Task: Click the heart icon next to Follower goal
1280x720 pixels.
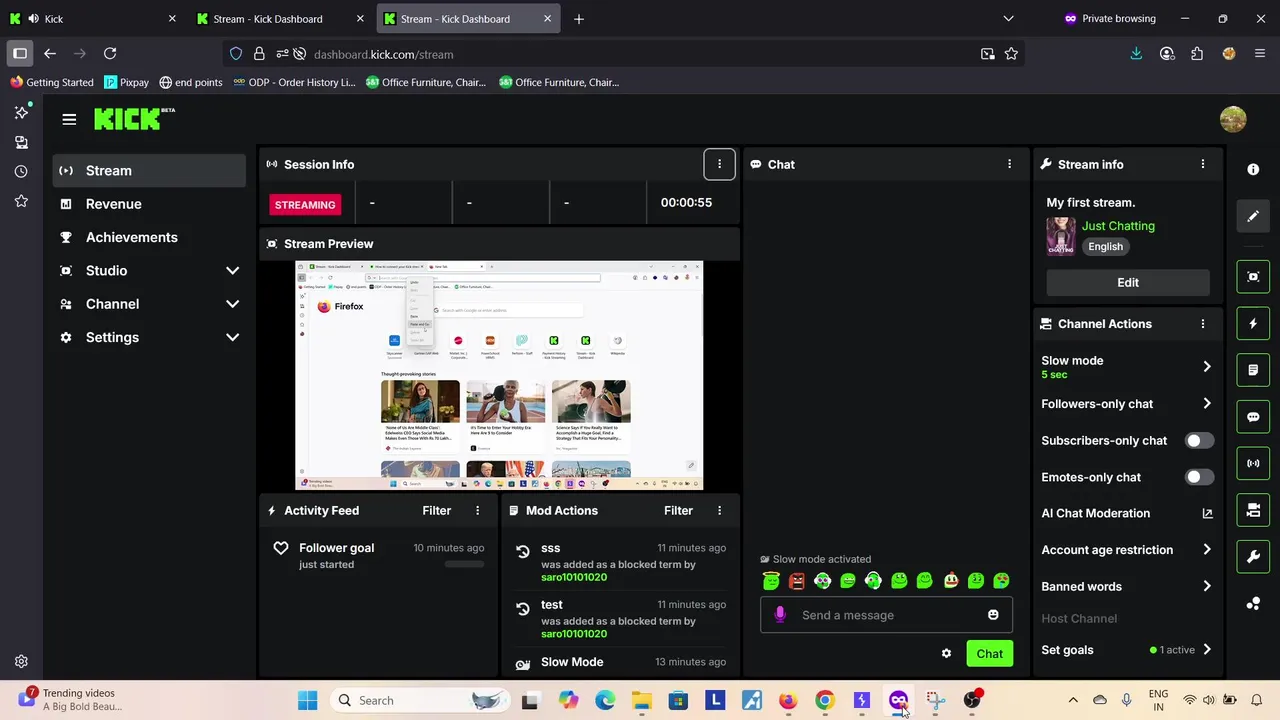Action: pos(281,548)
